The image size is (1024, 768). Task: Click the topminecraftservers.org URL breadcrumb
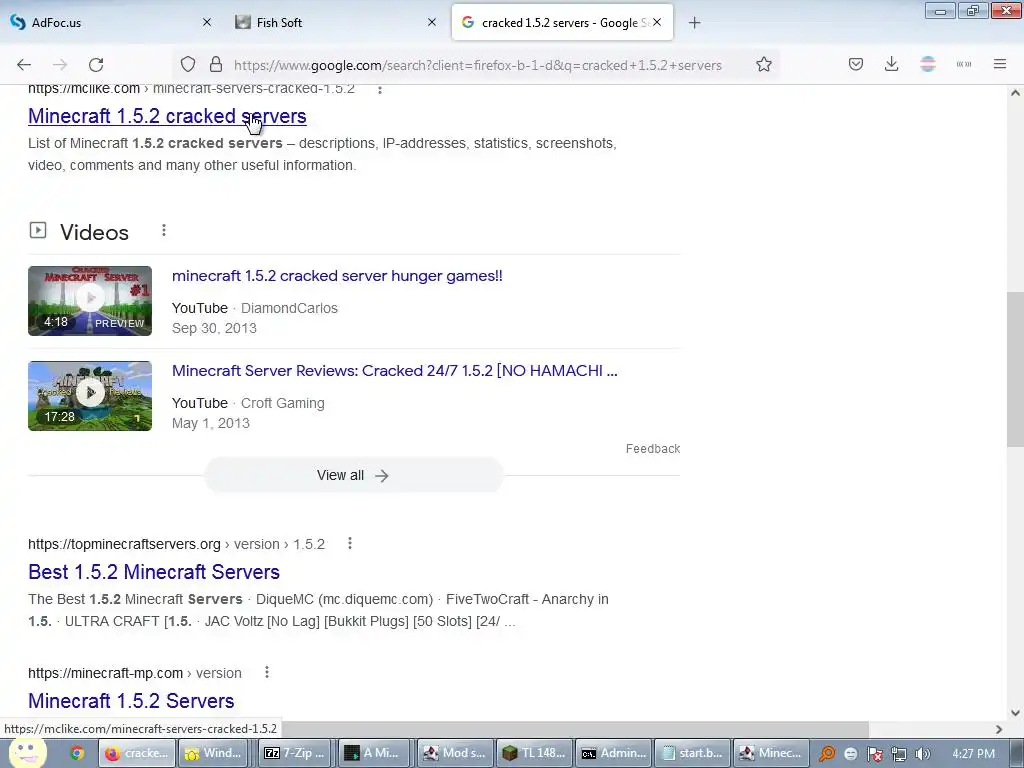[x=176, y=544]
